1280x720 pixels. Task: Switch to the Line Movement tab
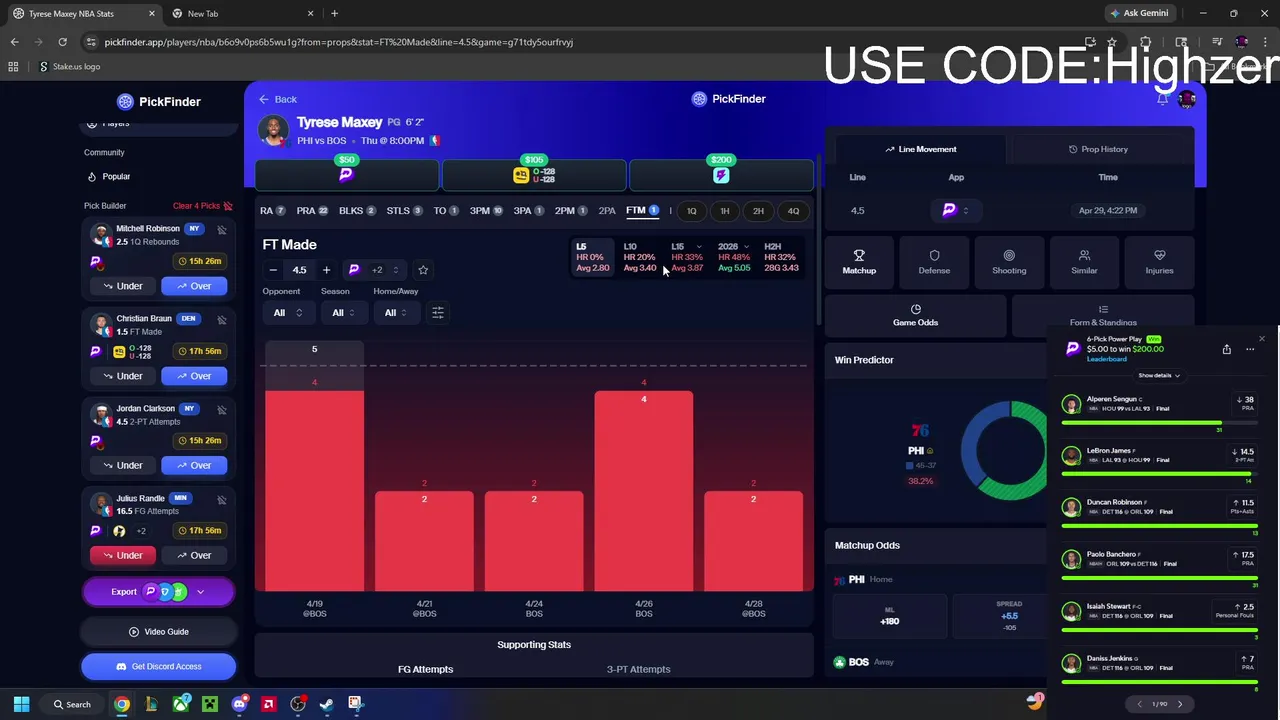click(920, 149)
